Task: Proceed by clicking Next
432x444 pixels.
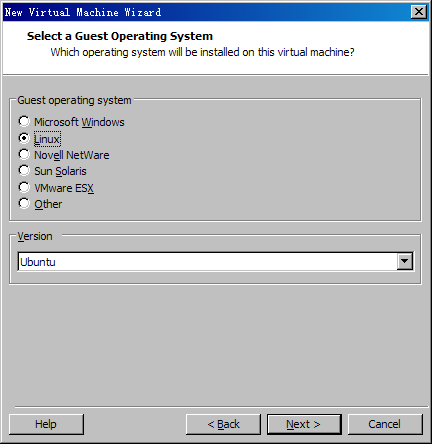Action: tap(304, 424)
